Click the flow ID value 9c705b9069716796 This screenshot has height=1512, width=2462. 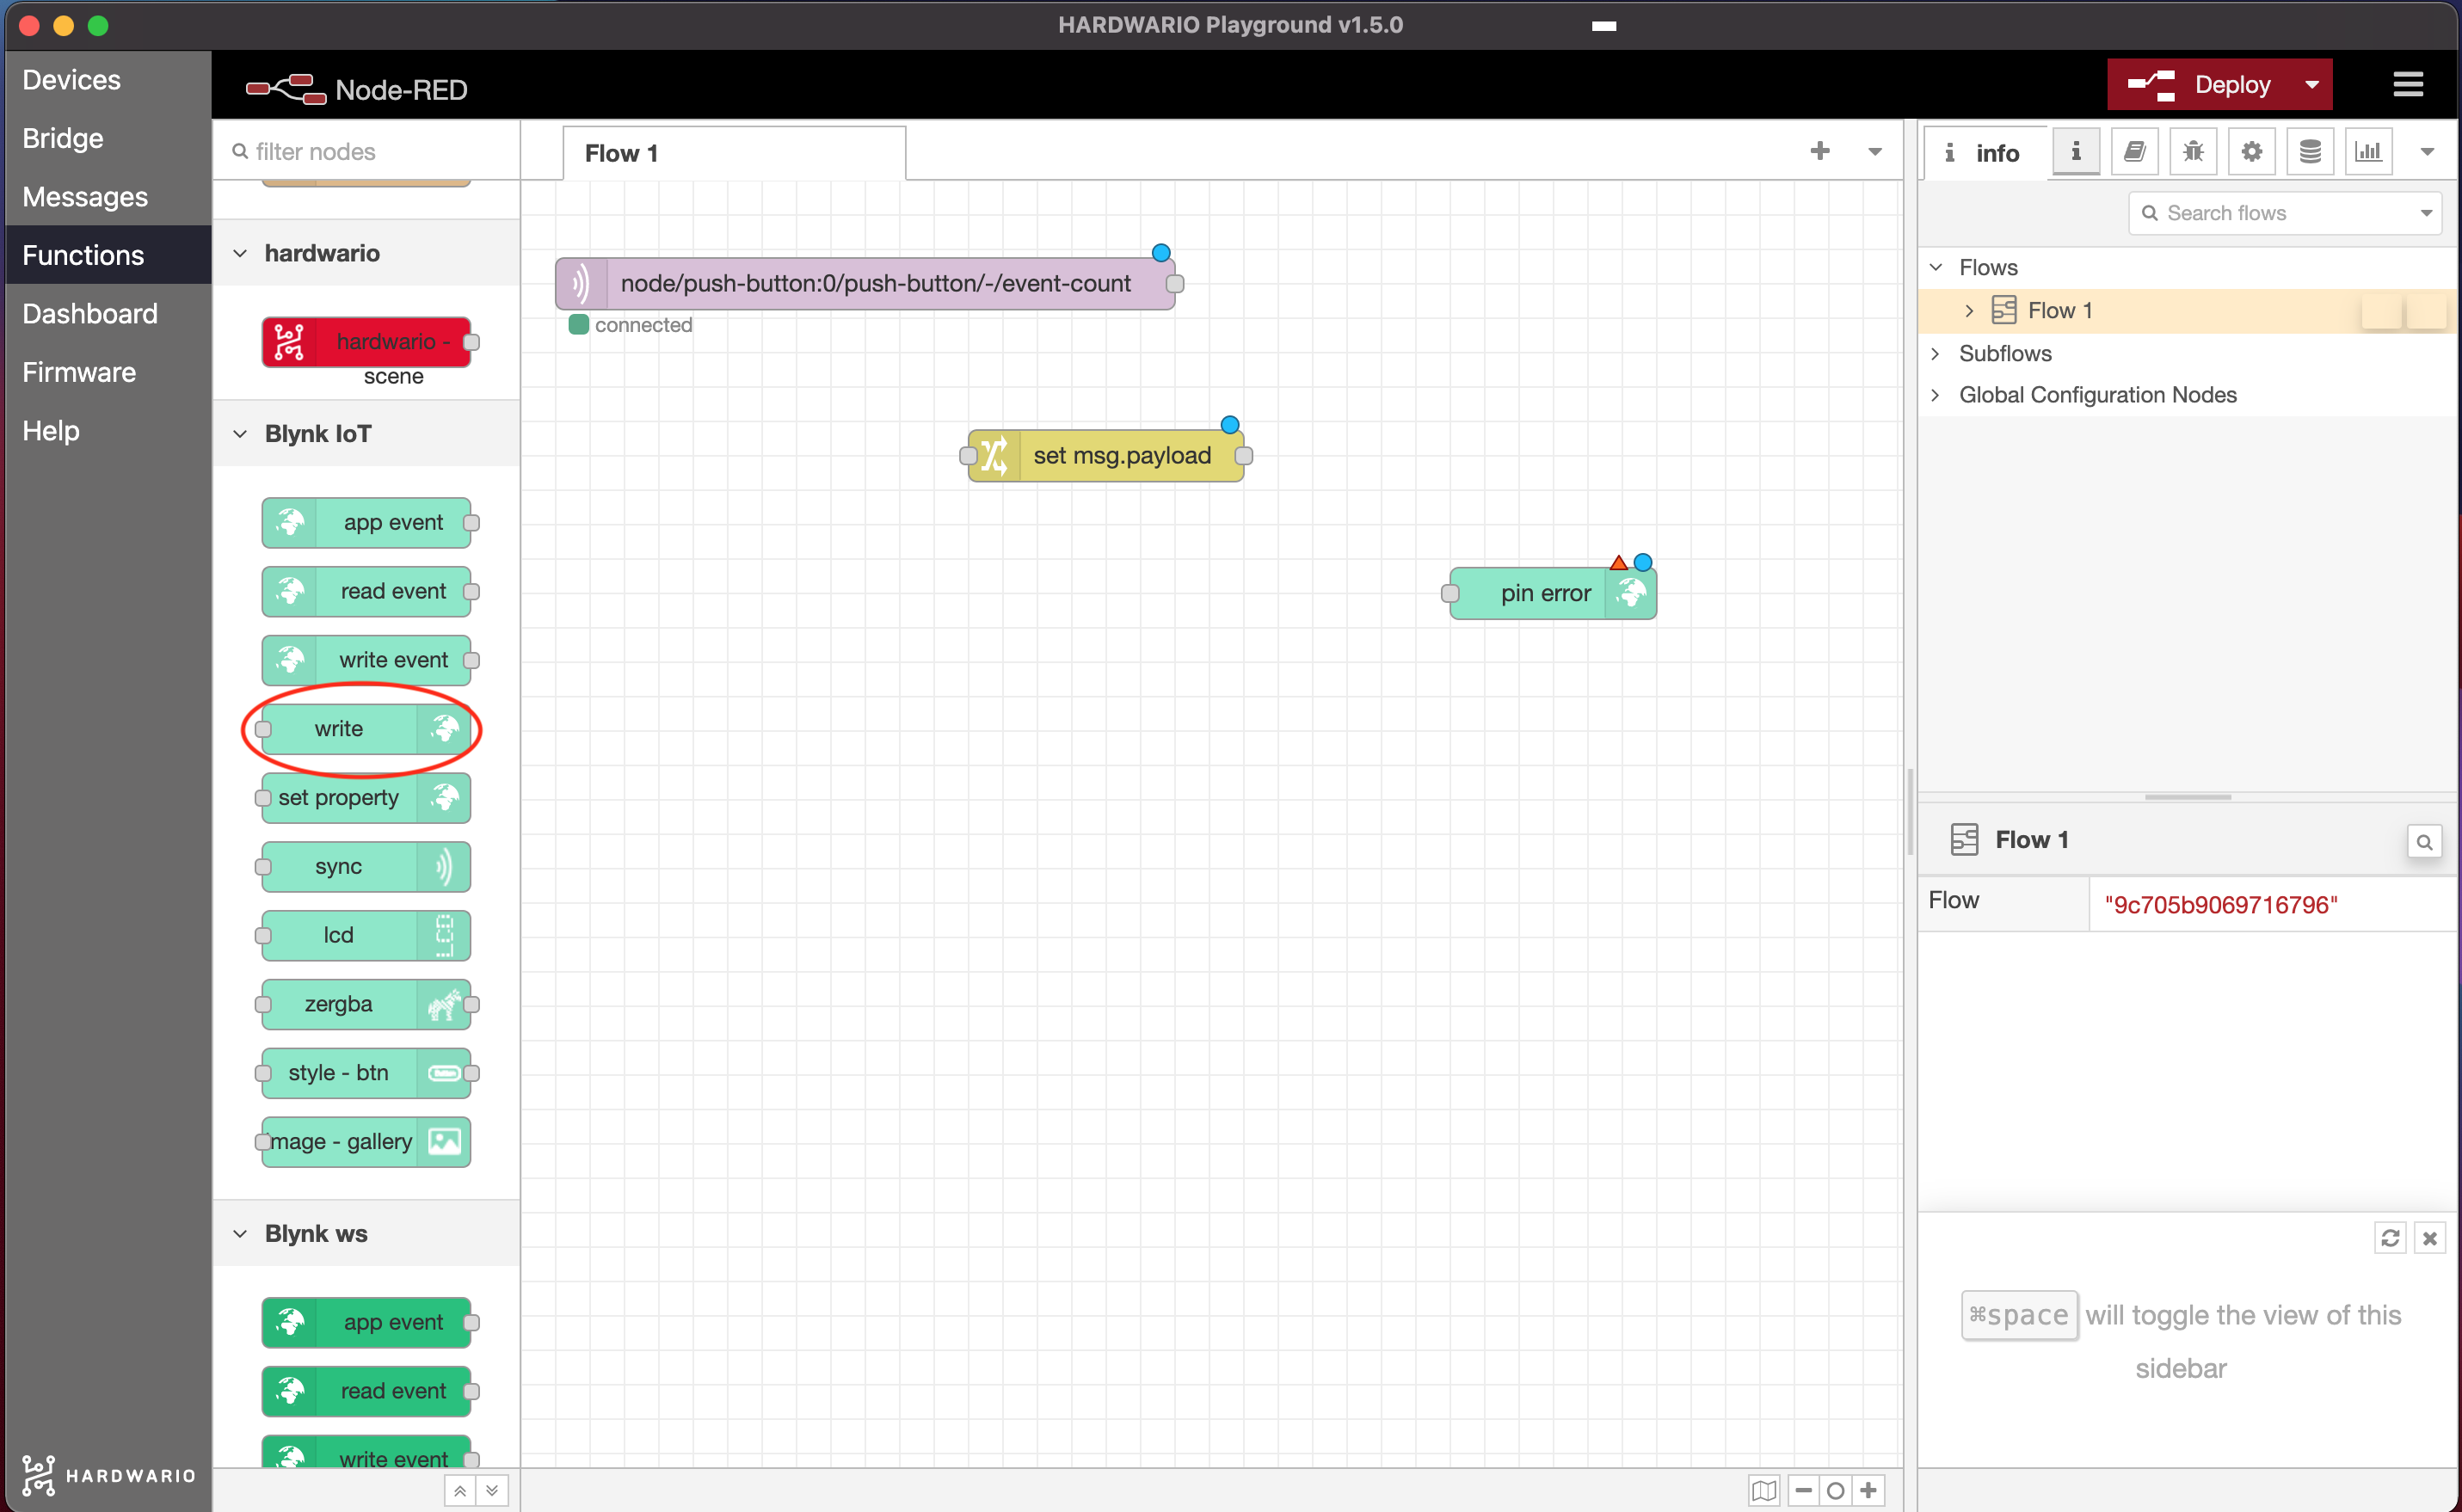(x=2220, y=905)
